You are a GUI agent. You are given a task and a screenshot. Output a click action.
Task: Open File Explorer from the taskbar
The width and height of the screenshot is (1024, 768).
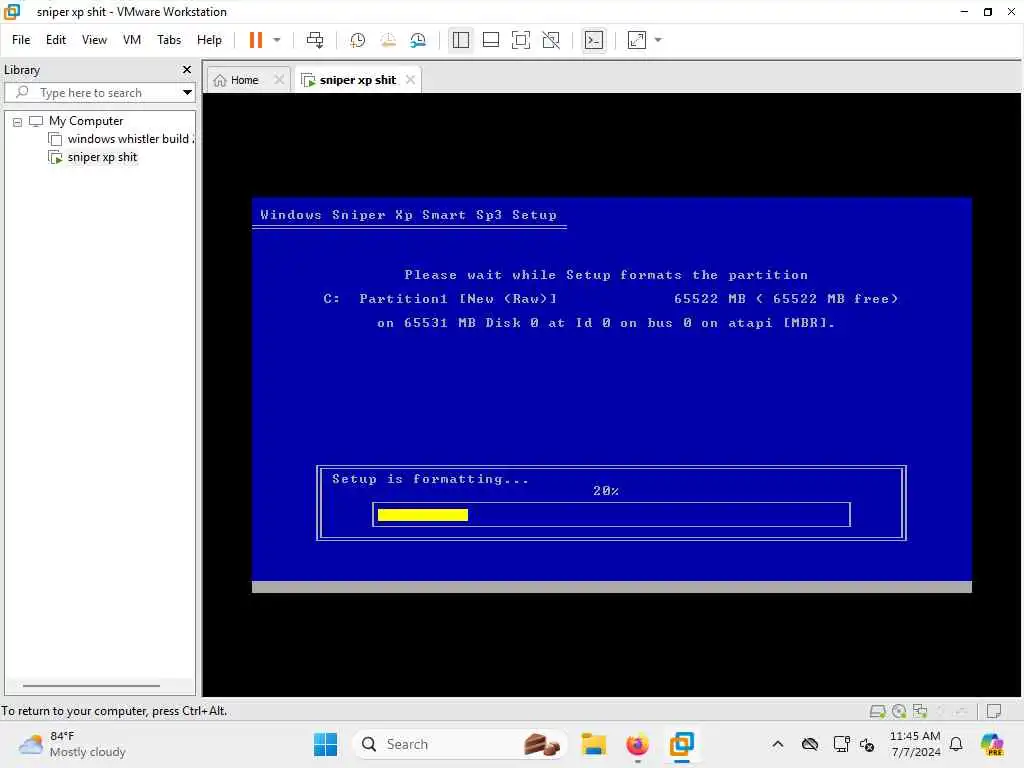click(x=594, y=744)
